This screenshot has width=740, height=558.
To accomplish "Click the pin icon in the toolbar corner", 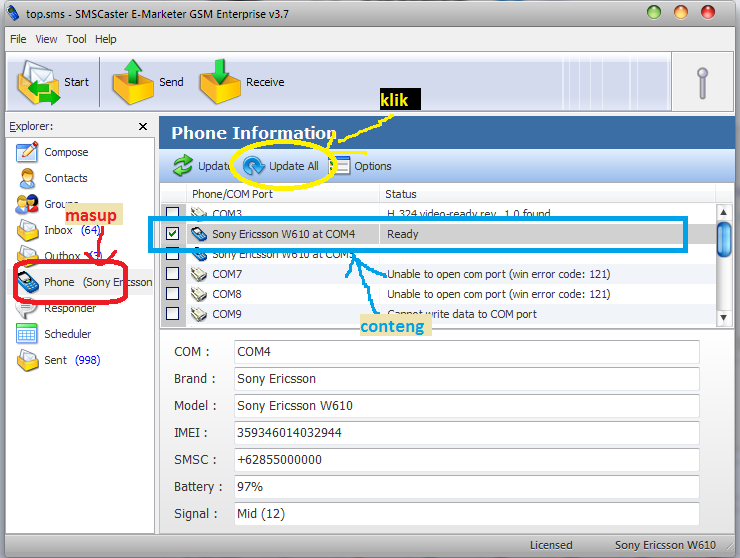I will [x=702, y=83].
